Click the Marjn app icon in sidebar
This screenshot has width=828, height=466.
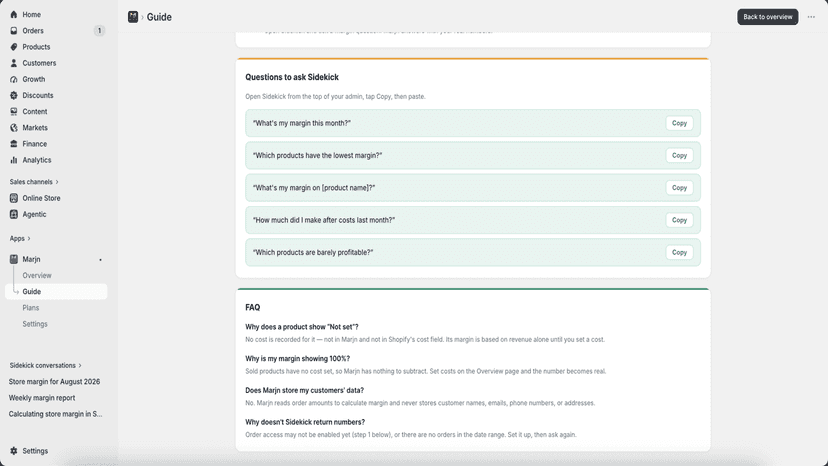tap(14, 259)
